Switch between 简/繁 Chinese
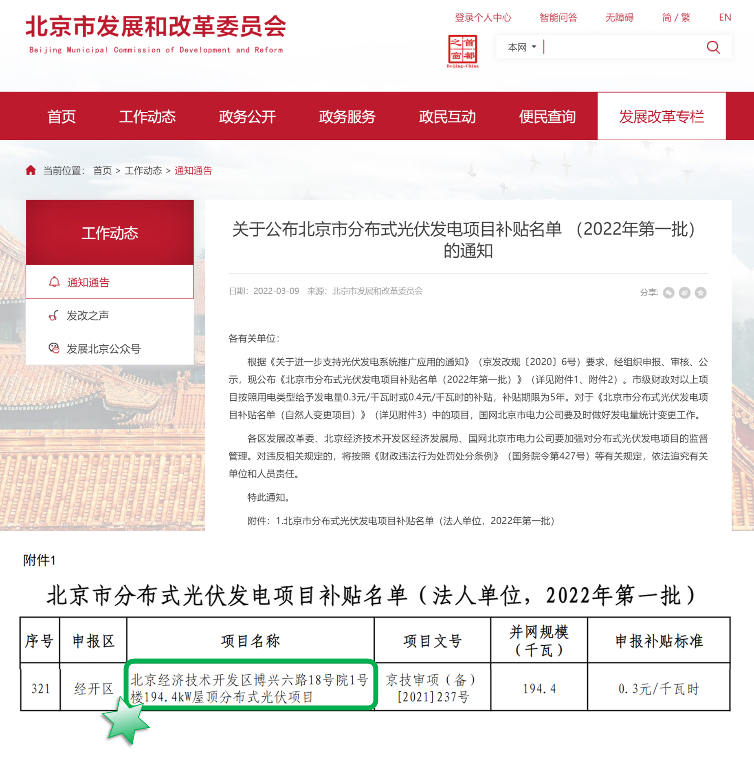754x766 pixels. coord(676,18)
